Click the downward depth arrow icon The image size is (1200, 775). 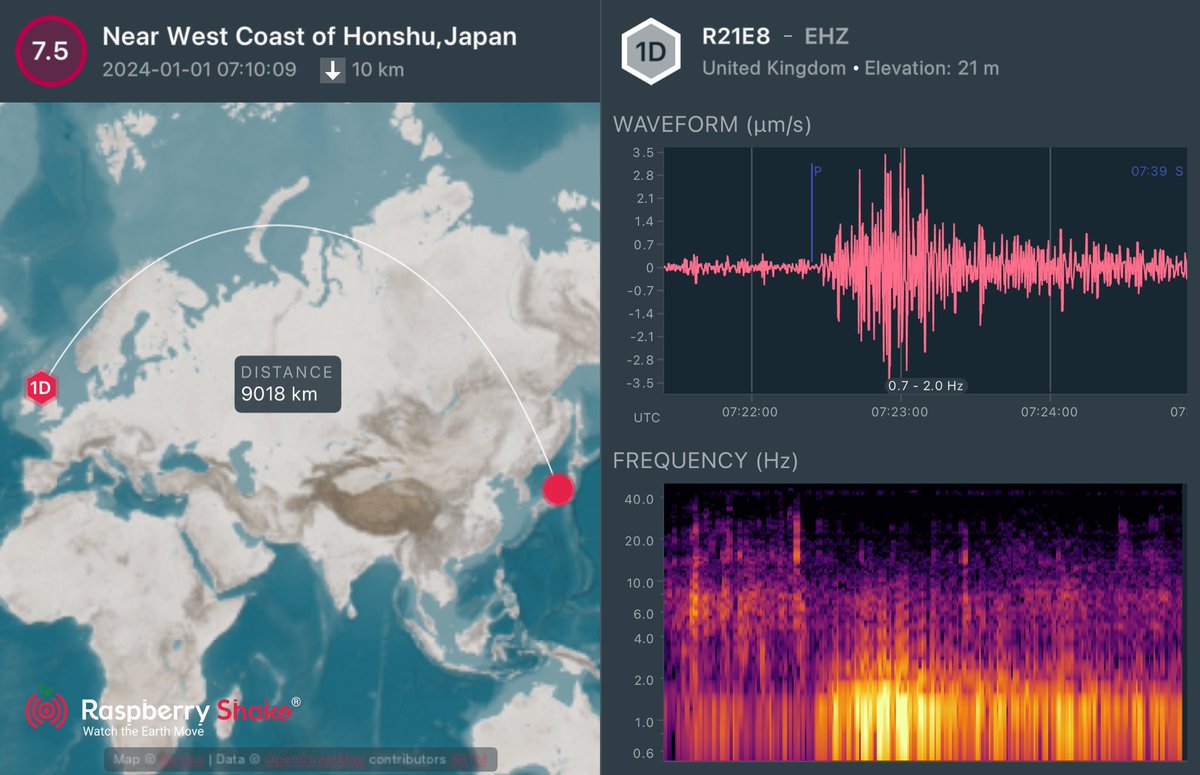coord(333,70)
